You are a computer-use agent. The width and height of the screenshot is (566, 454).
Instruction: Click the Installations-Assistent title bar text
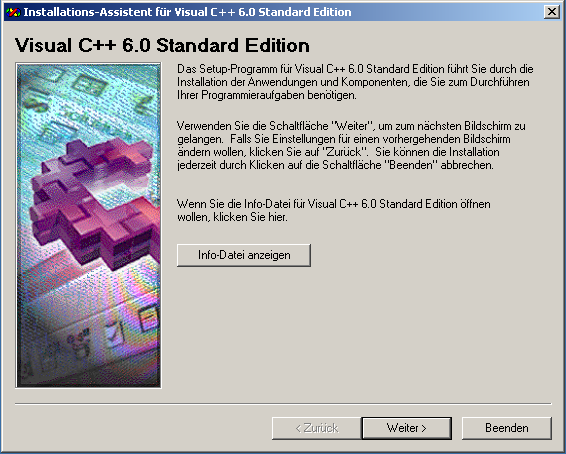(187, 12)
